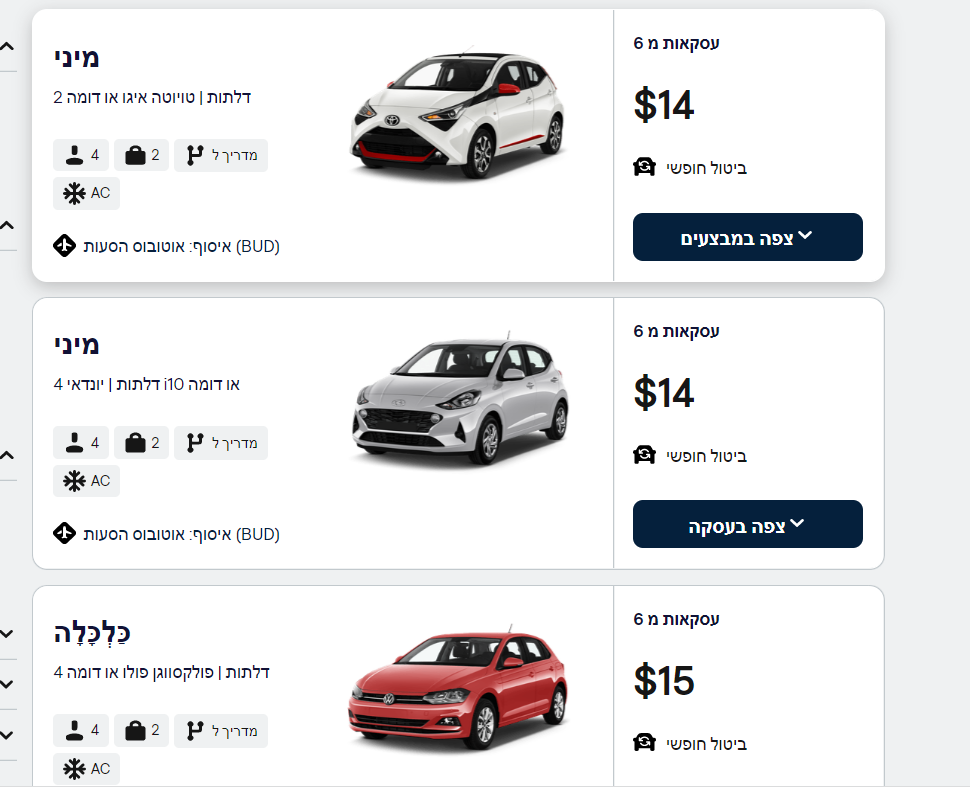Viewport: 970px width, 788px height.
Task: Click free cancellation icon on Hyundai i10 card
Action: click(x=645, y=455)
